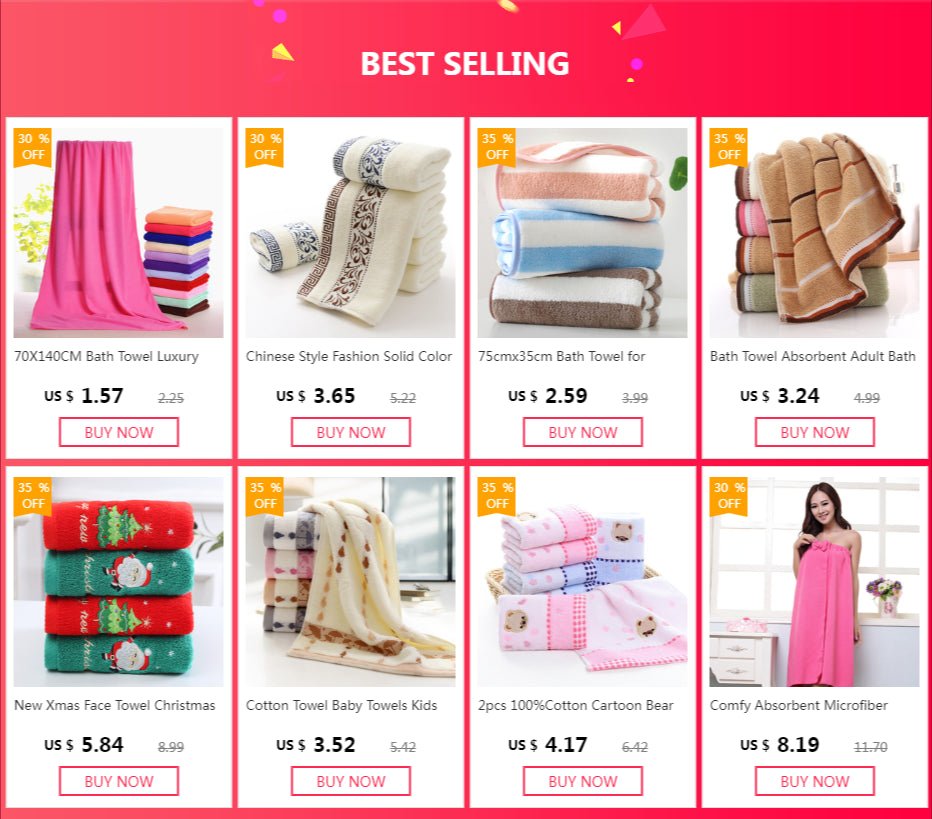Viewport: 932px width, 819px height.
Task: Open the 2pcs 100%Cotton Cartoon Bear title
Action: [575, 705]
